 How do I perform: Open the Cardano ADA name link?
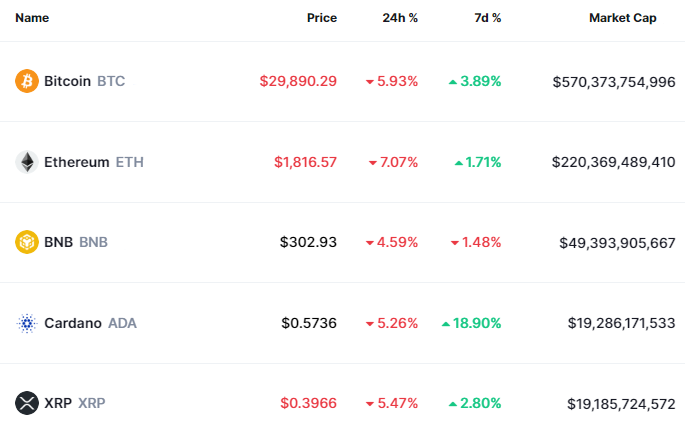coord(90,323)
